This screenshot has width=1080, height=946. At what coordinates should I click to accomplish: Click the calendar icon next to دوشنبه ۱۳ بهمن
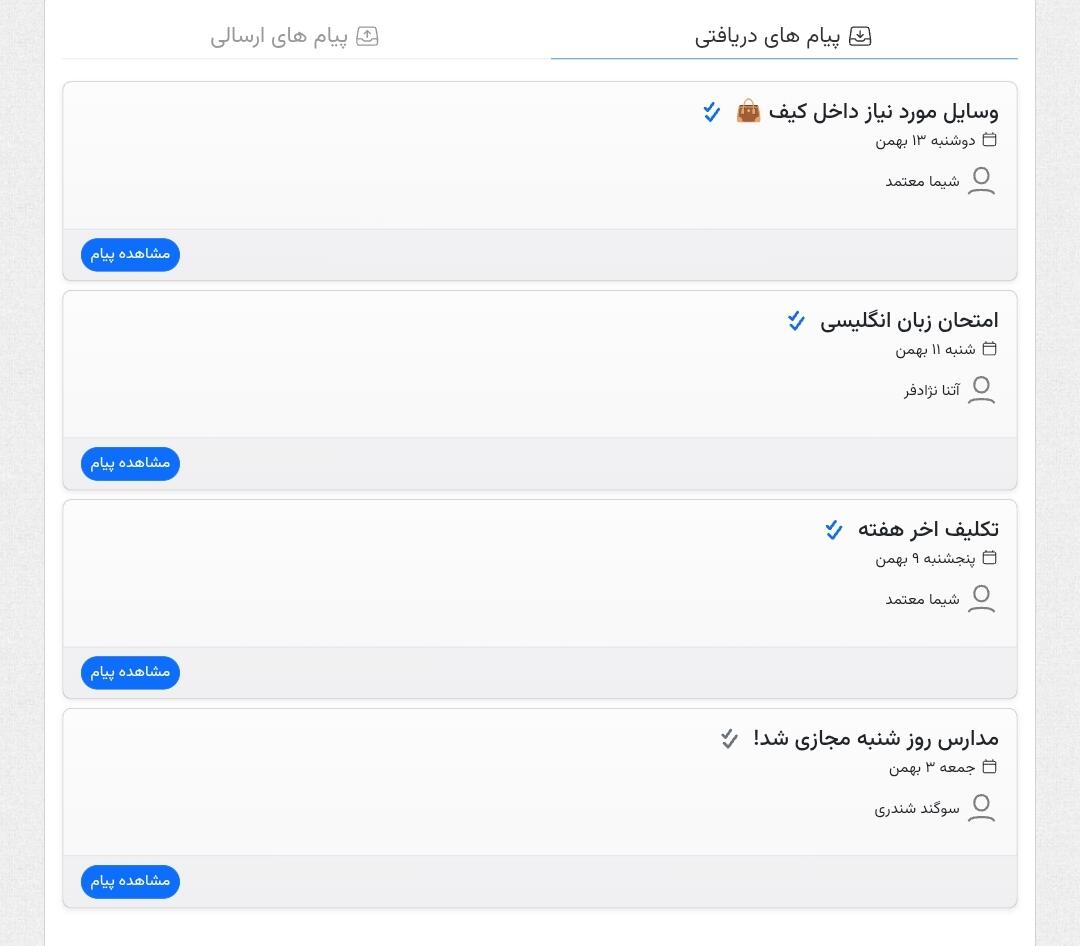(x=989, y=140)
